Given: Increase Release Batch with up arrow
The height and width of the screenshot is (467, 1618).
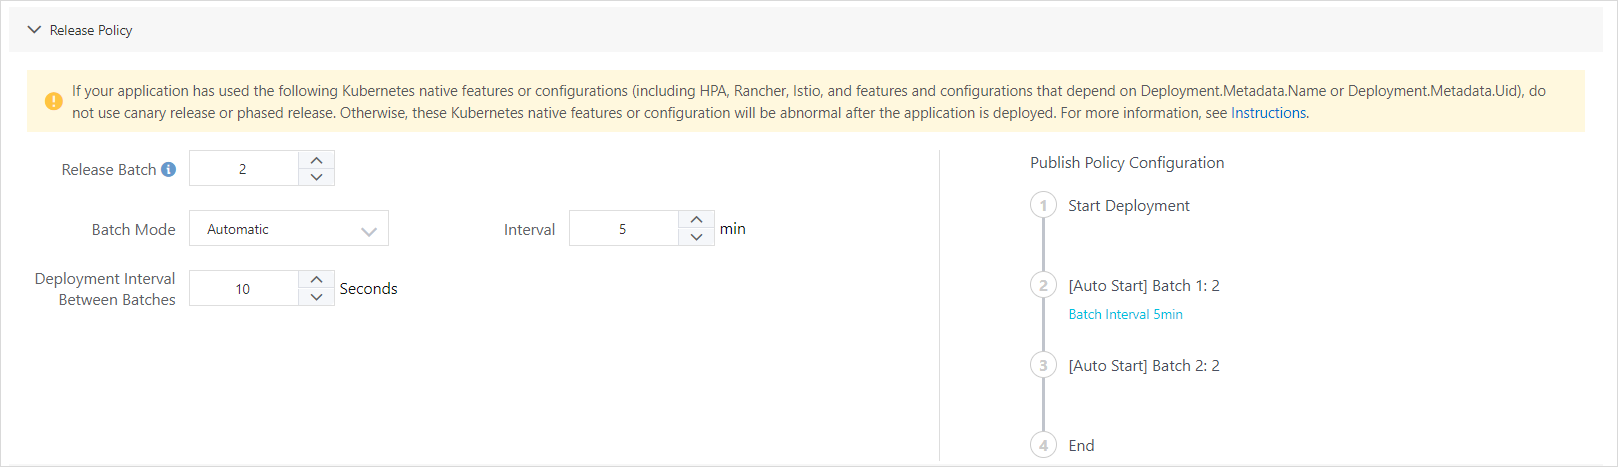Looking at the screenshot, I should coord(316,160).
